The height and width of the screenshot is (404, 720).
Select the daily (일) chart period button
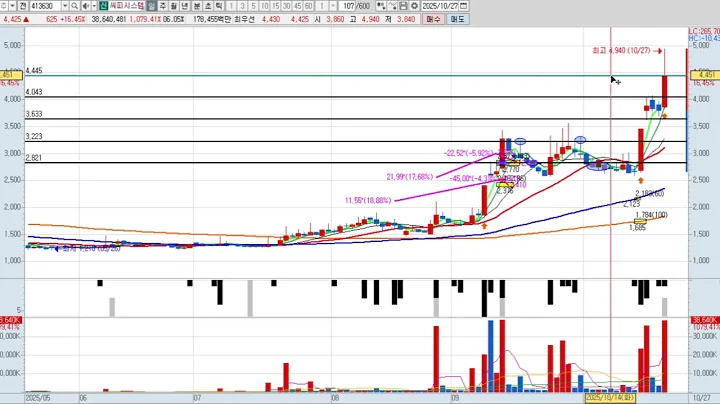click(x=152, y=6)
